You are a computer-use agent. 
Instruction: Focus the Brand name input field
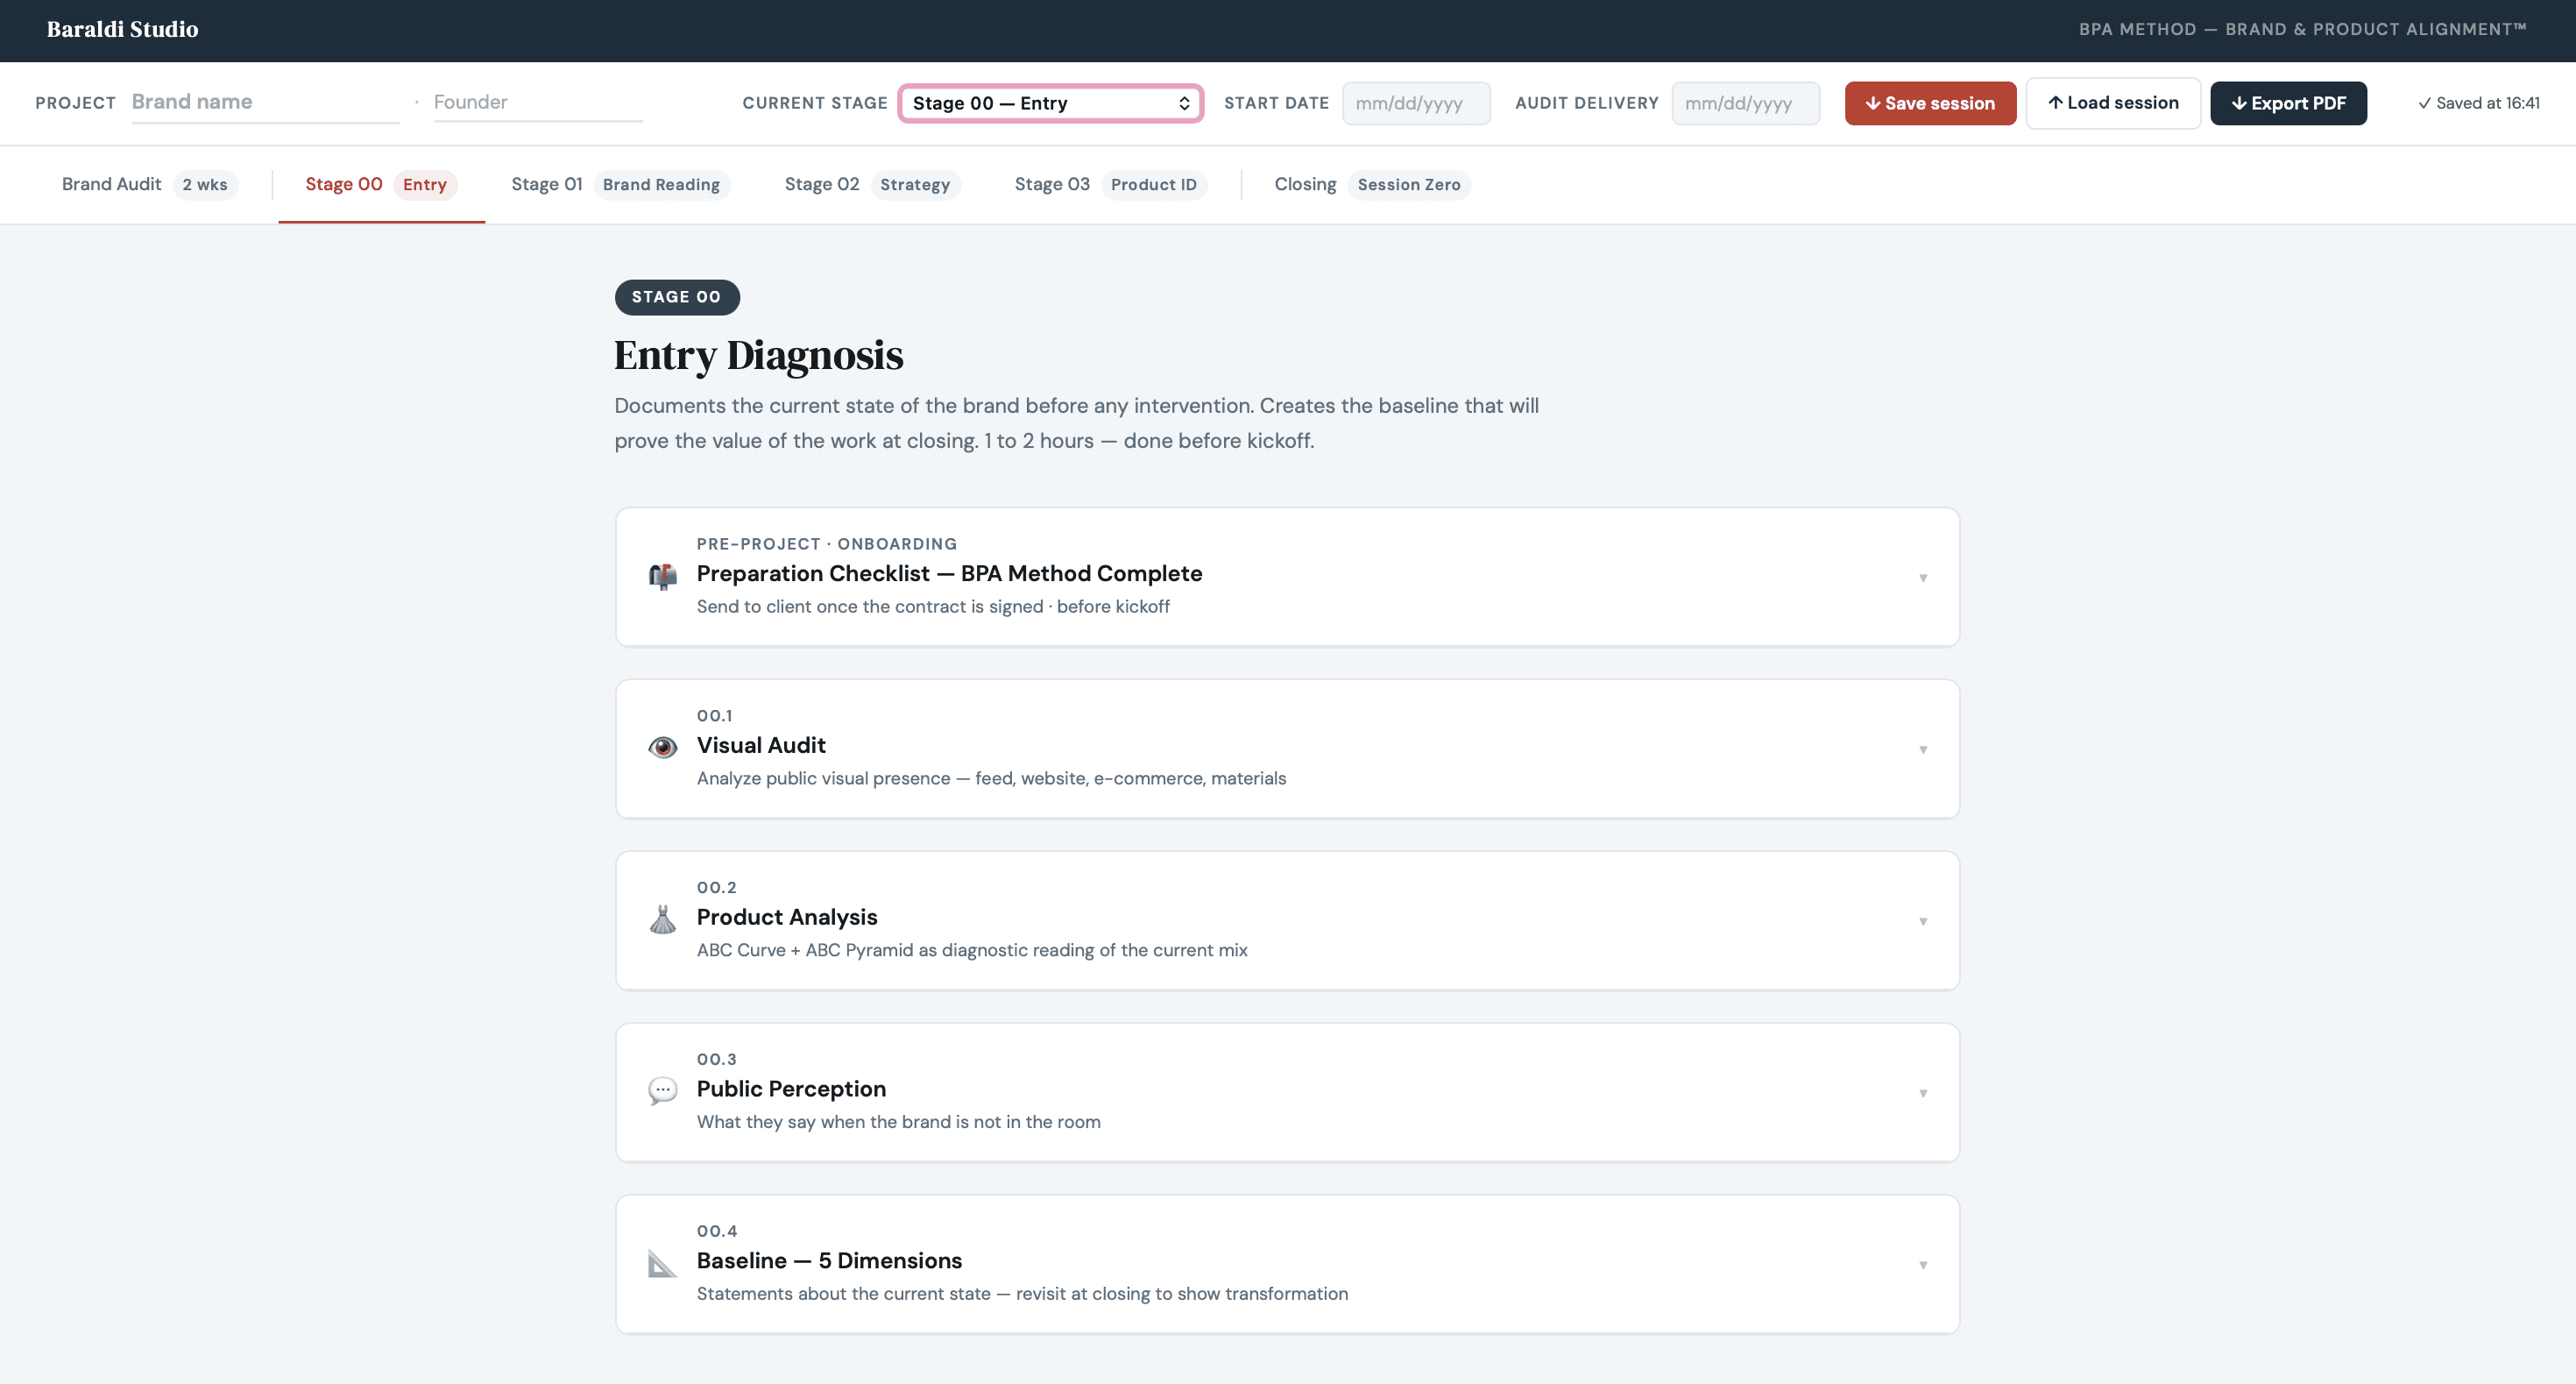click(x=265, y=102)
